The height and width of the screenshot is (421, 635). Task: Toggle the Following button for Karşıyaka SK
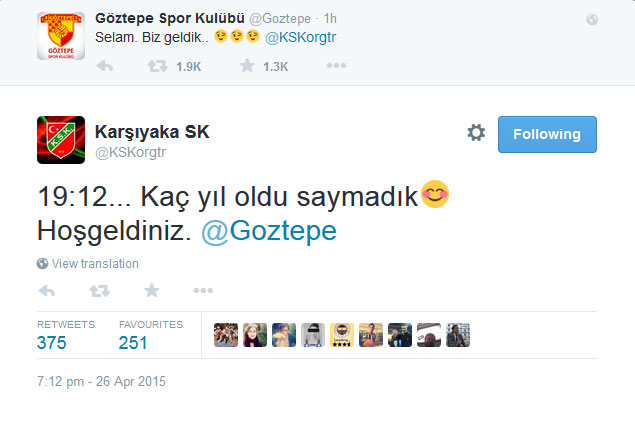[x=547, y=134]
